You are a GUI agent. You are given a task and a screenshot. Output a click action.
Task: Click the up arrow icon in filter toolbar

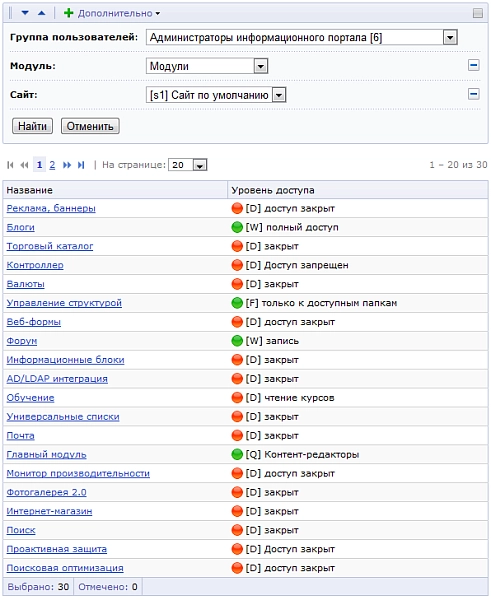(x=42, y=13)
